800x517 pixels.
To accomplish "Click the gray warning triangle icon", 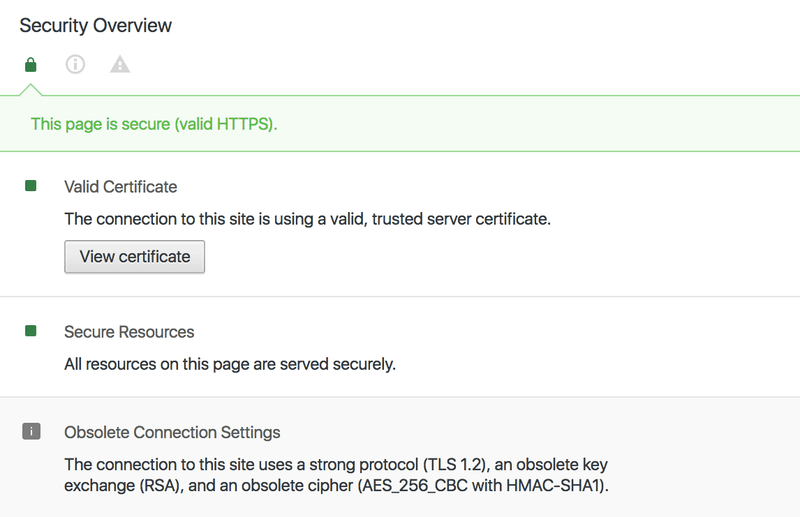I will (x=120, y=64).
